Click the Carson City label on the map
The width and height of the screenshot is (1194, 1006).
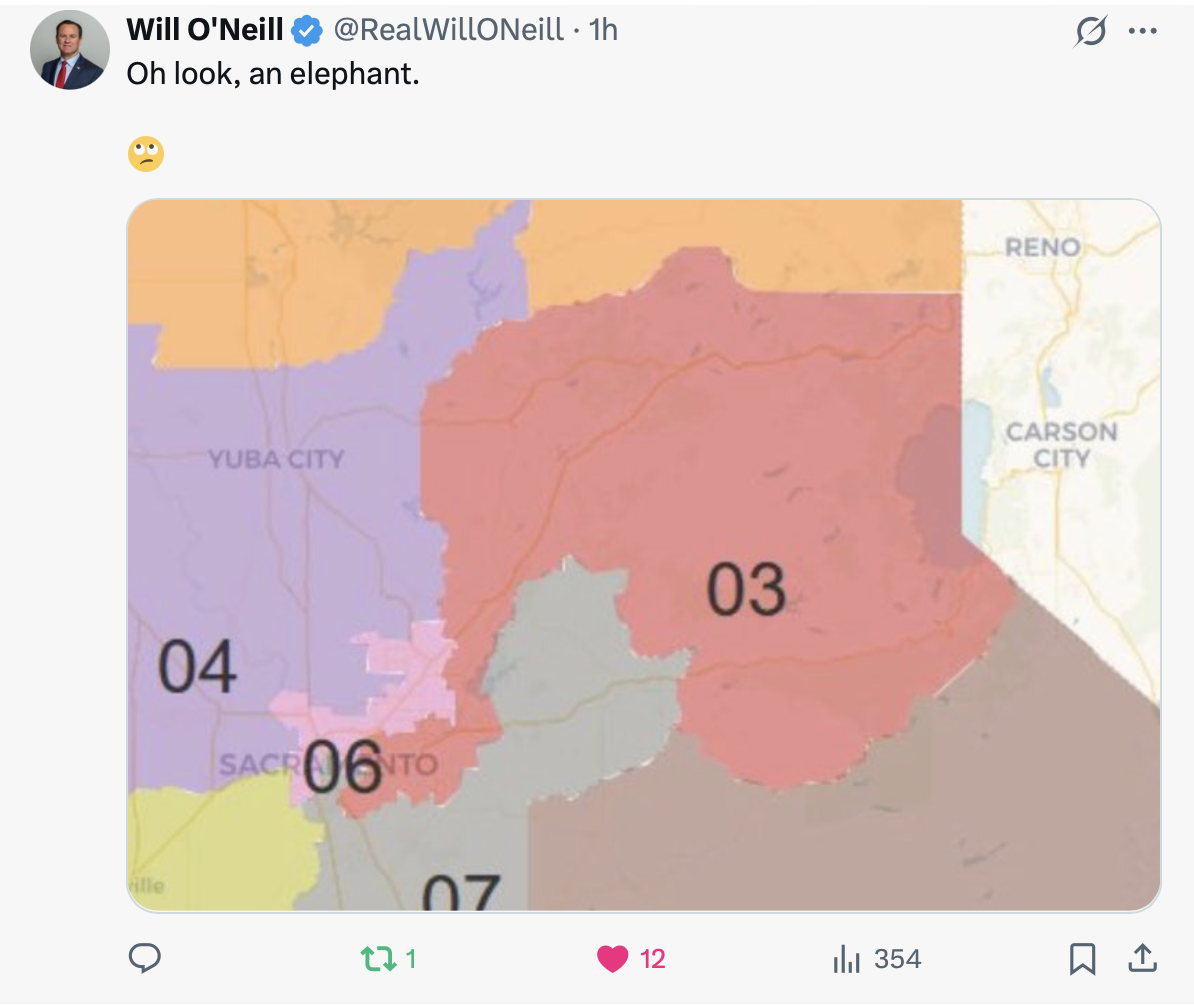tap(1061, 445)
